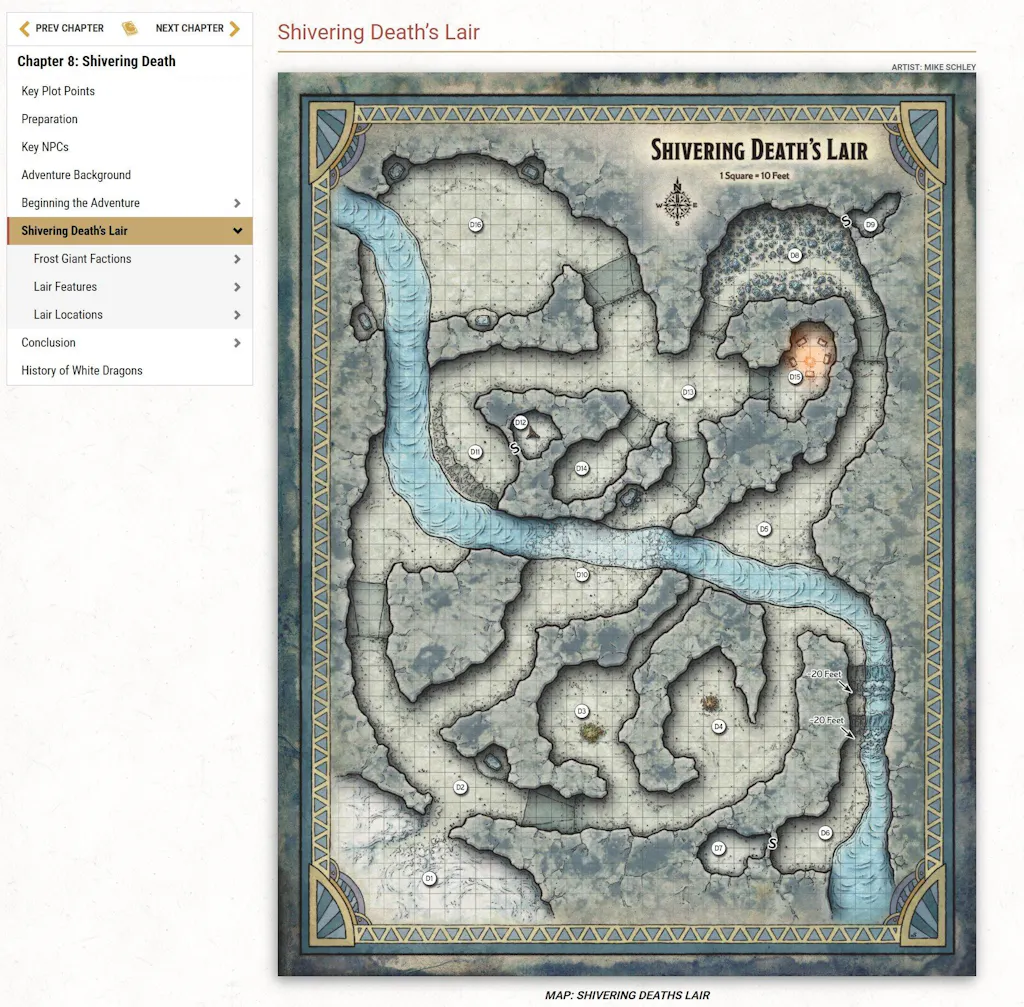Viewport: 1024px width, 1007px height.
Task: Click the D5 location marker
Action: 764,529
